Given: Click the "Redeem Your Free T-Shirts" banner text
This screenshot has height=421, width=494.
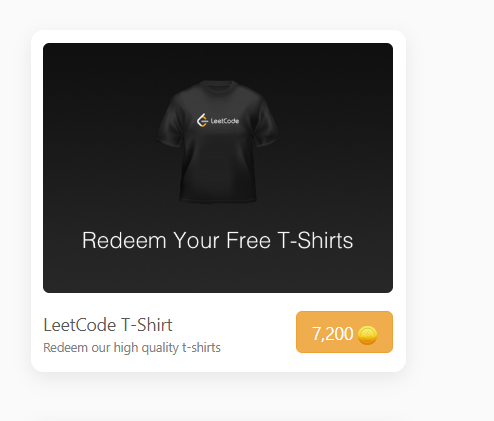Looking at the screenshot, I should coord(218,240).
